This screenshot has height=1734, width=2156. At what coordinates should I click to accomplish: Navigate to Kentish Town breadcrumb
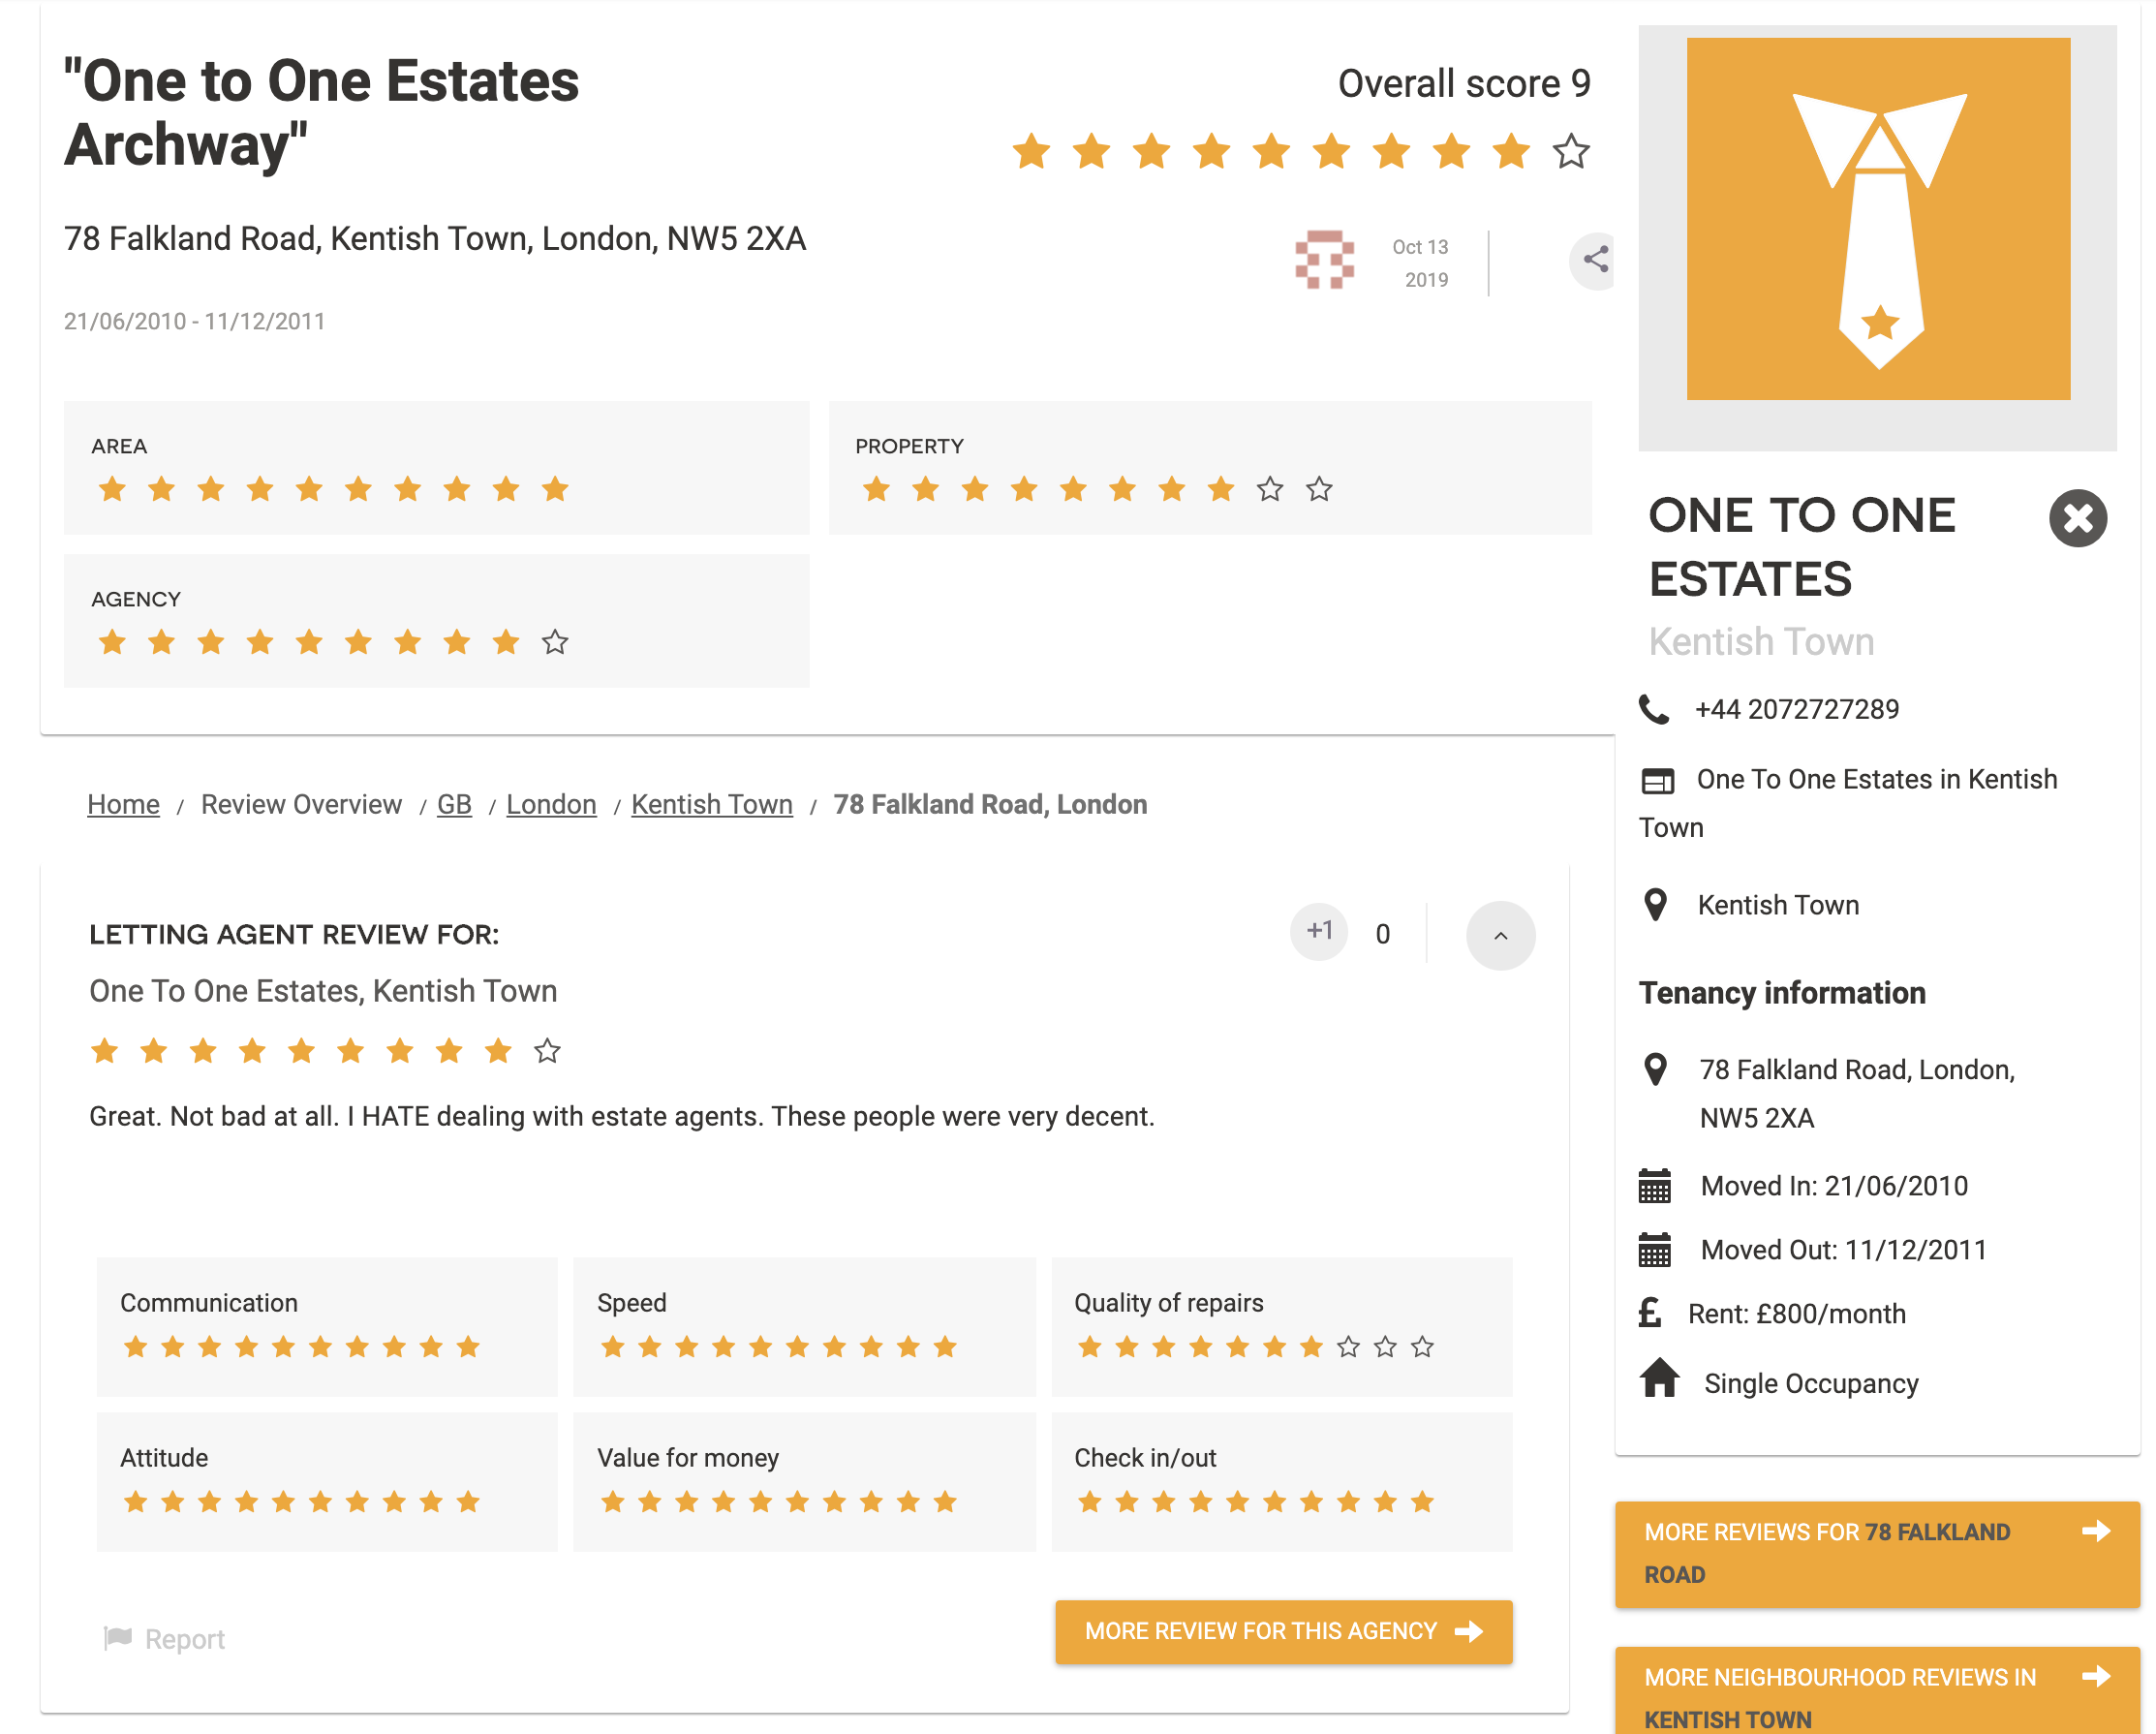(x=711, y=804)
